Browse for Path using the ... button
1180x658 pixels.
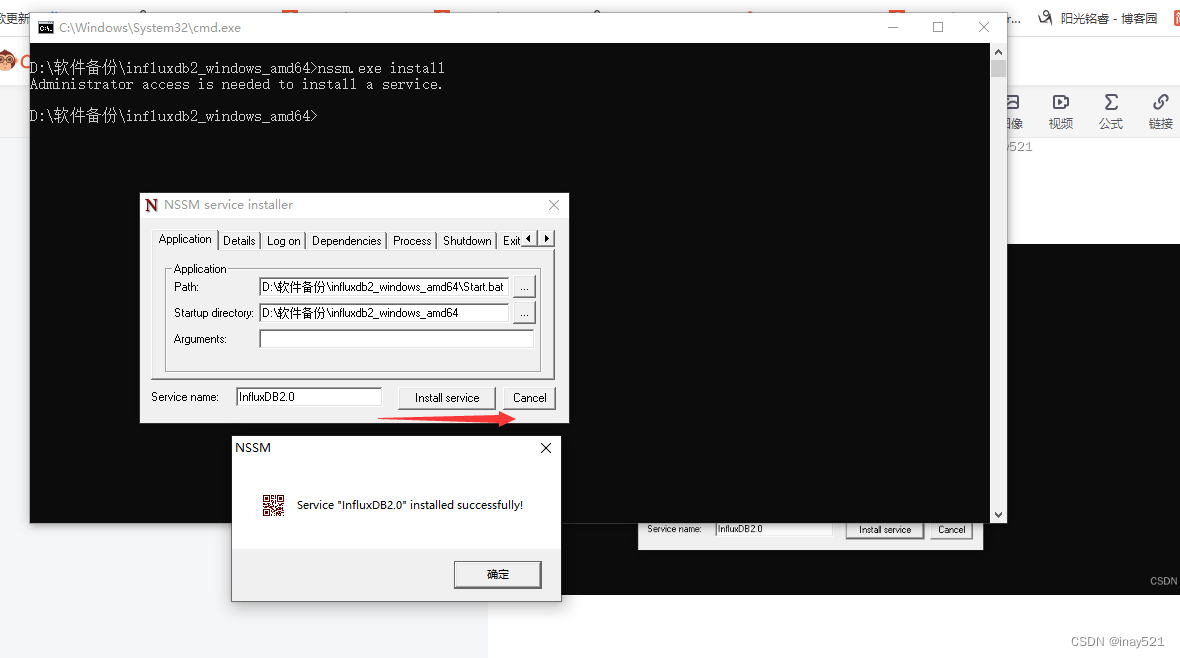[523, 288]
